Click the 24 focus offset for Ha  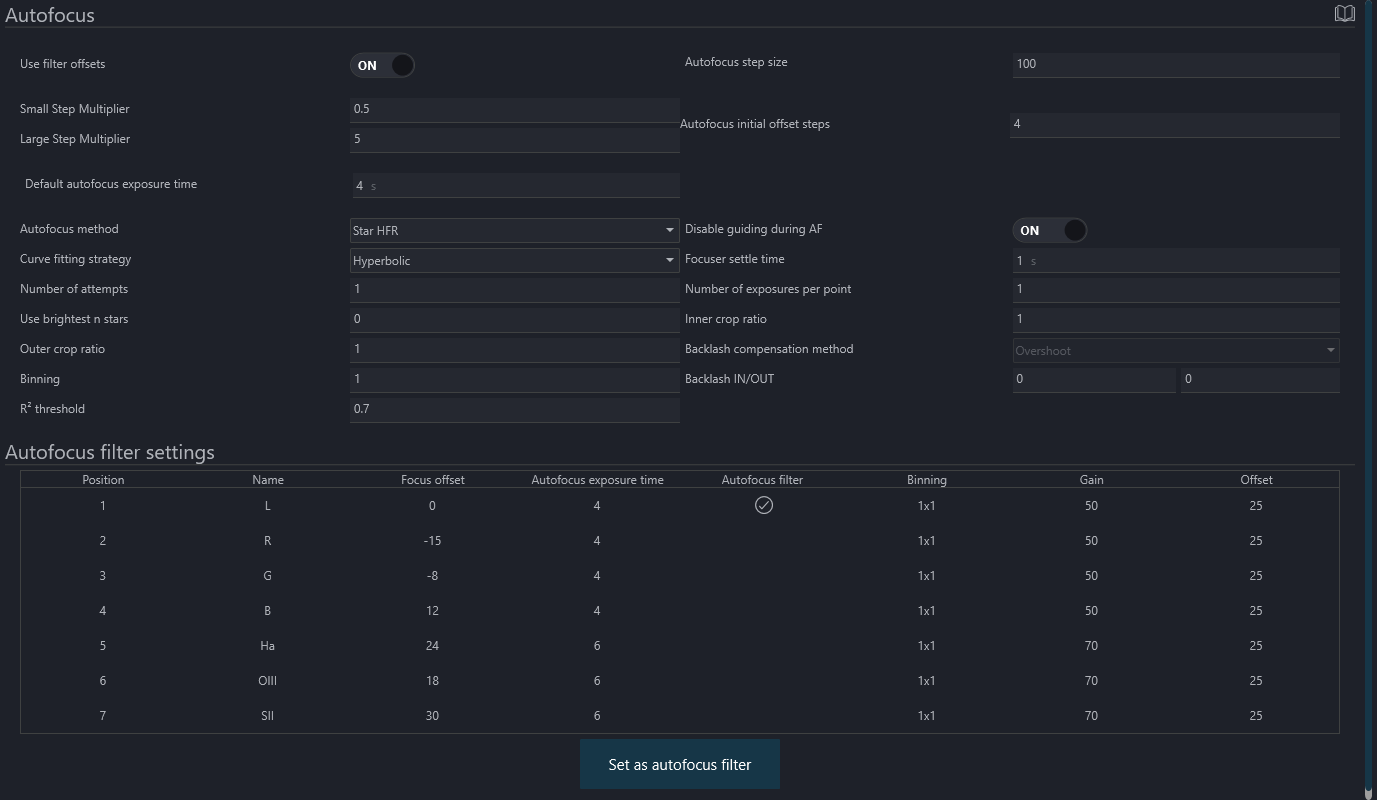tap(432, 646)
